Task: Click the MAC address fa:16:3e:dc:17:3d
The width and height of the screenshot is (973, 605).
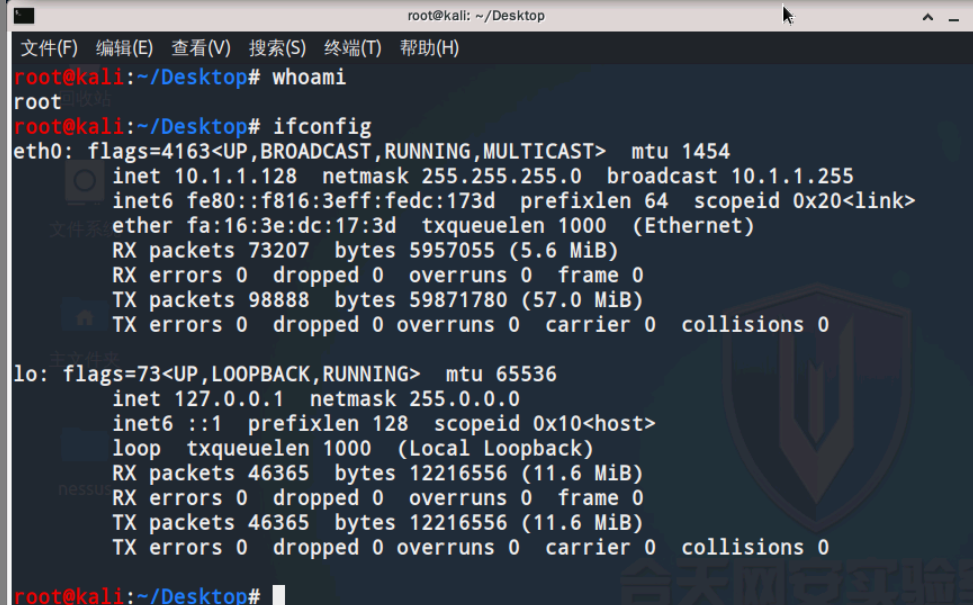Action: [x=291, y=226]
